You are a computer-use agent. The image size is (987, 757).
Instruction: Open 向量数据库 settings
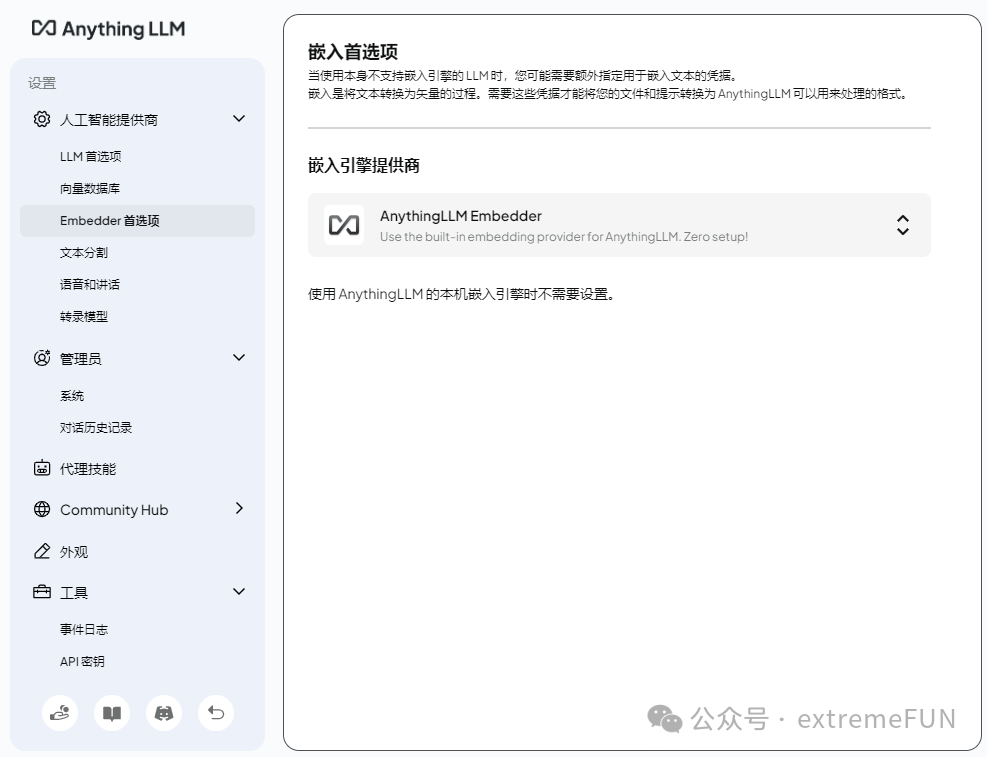coord(90,188)
